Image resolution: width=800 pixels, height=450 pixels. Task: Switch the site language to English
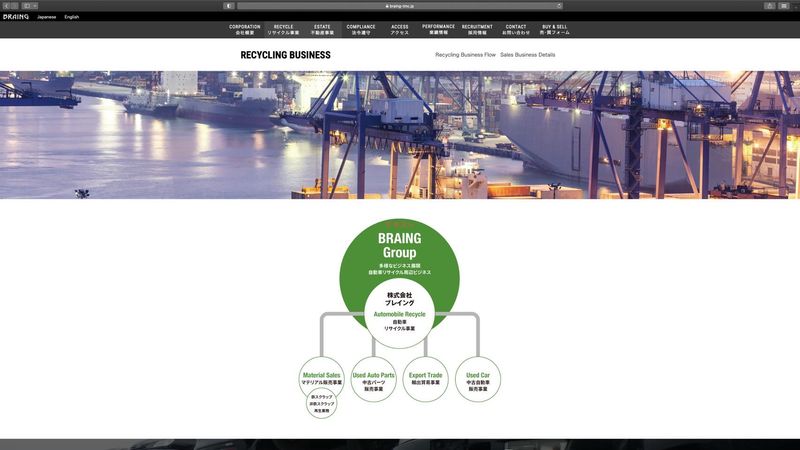point(72,17)
